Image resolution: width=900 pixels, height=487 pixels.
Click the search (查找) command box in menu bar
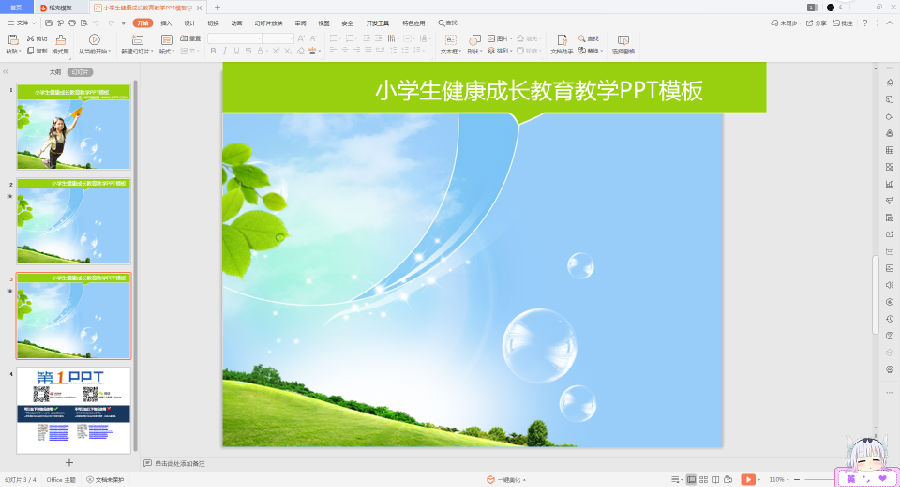click(x=448, y=23)
